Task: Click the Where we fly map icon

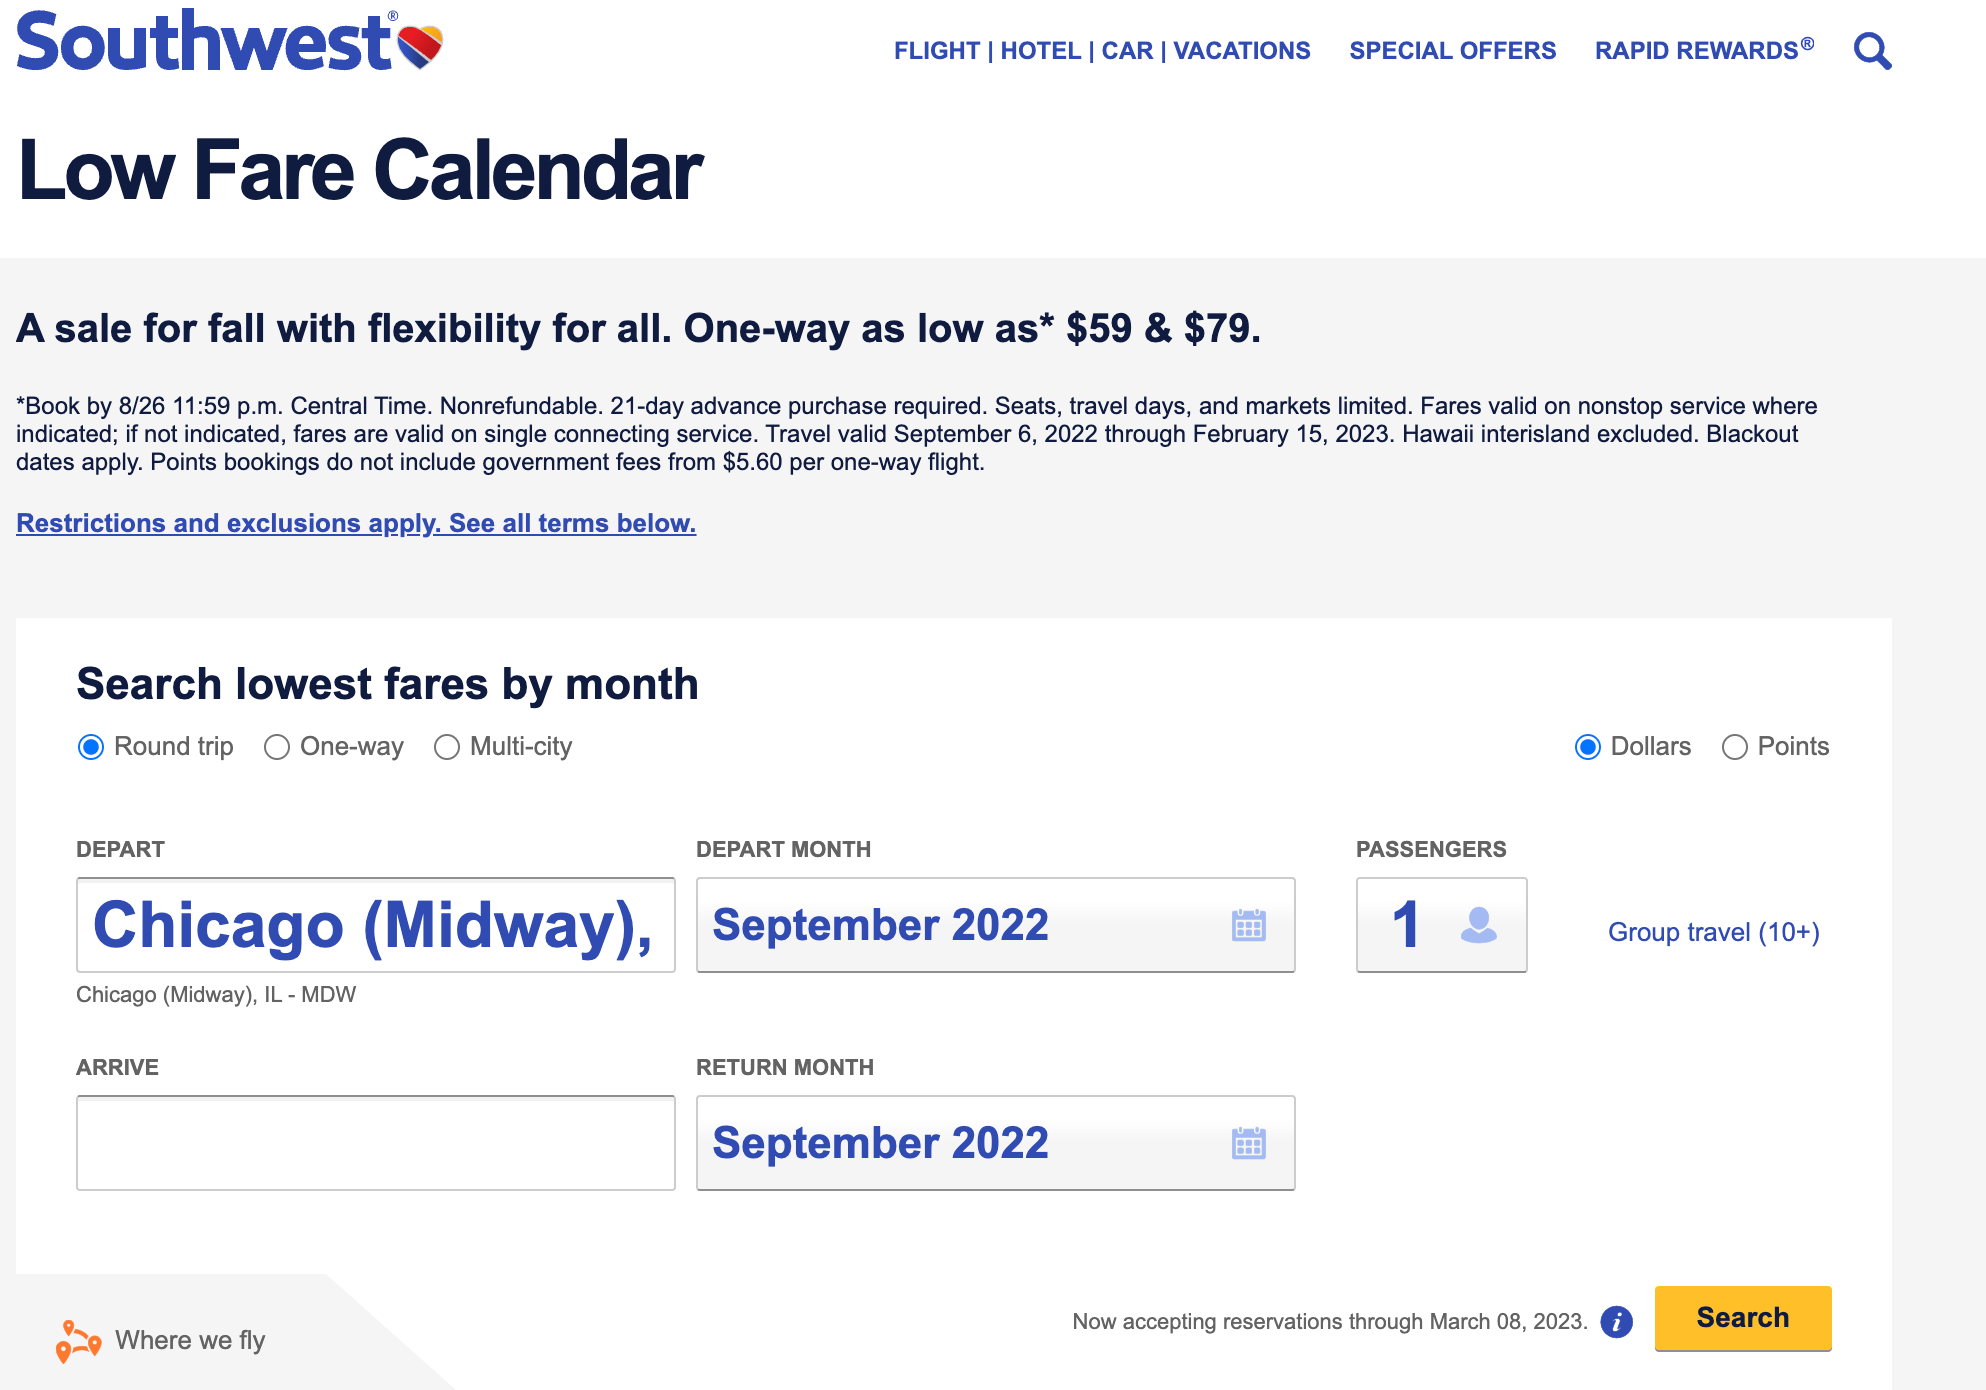Action: point(78,1341)
